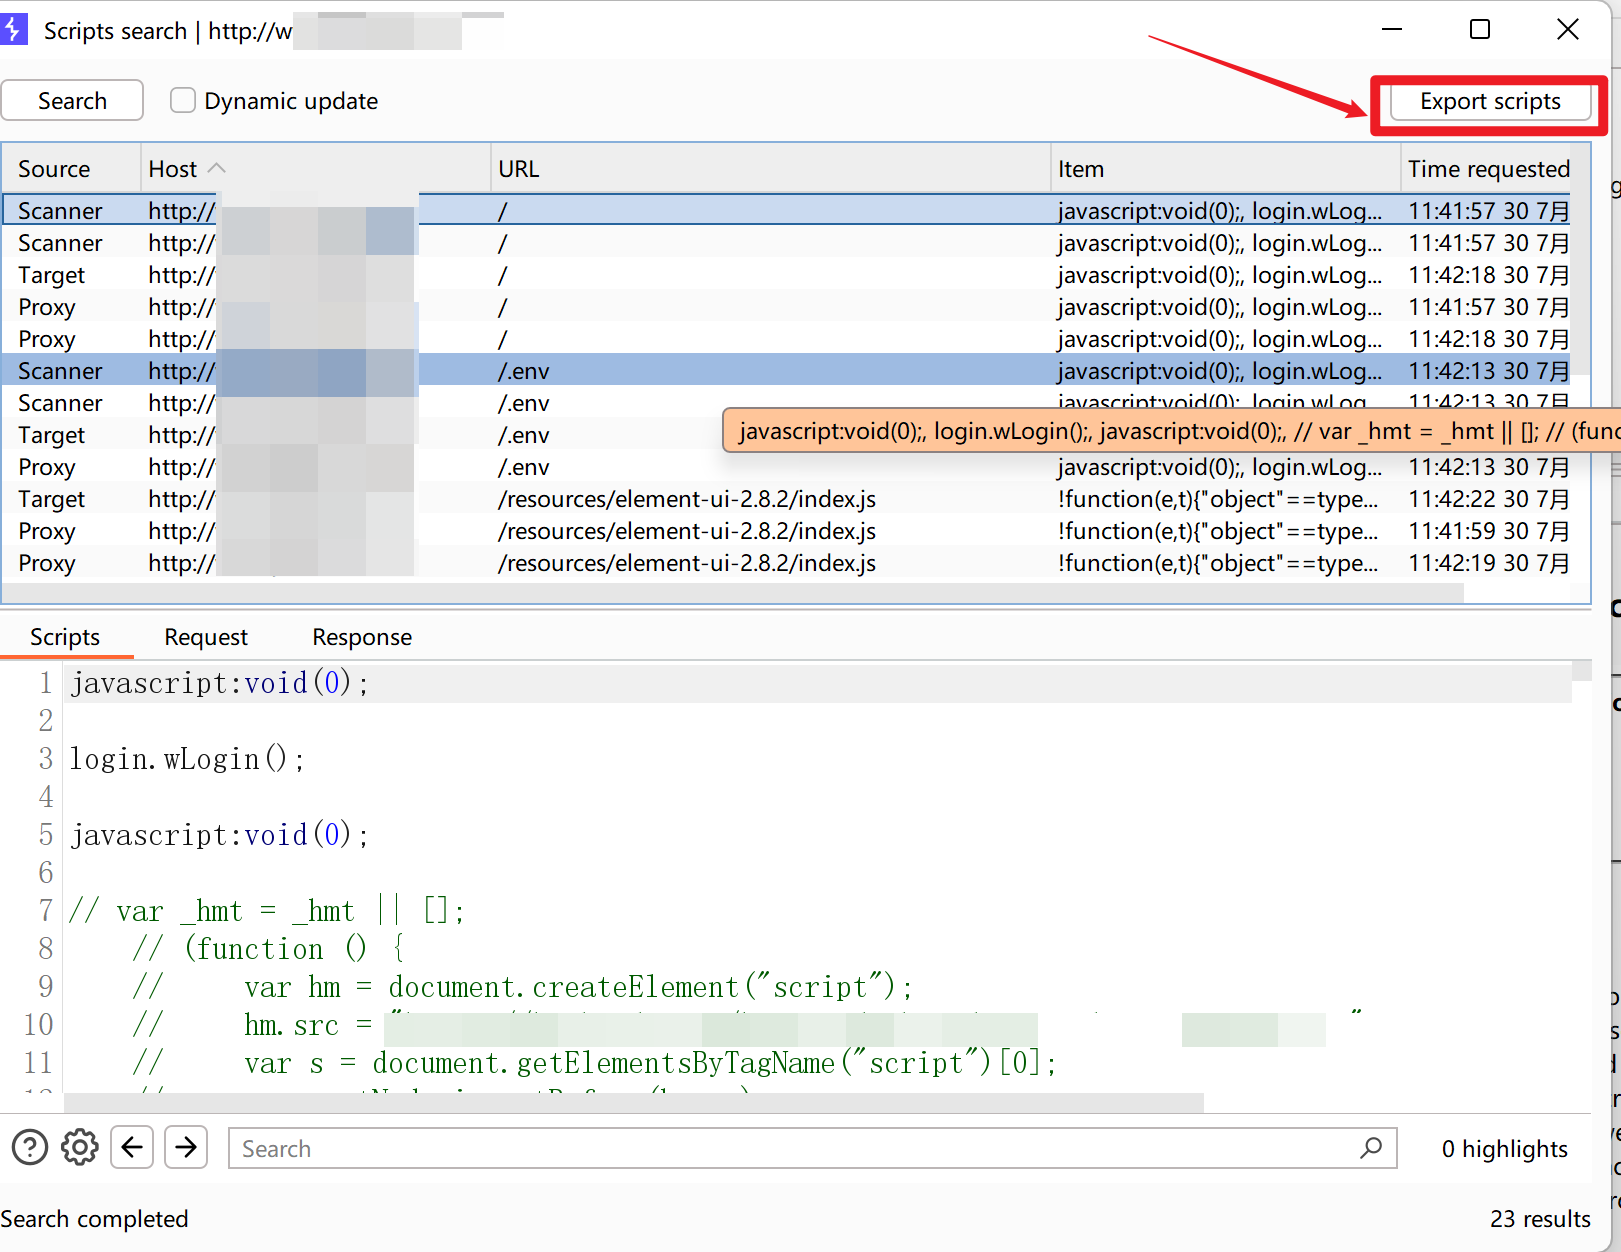
Task: Click code line 7 var _hmt comment
Action: tap(267, 911)
